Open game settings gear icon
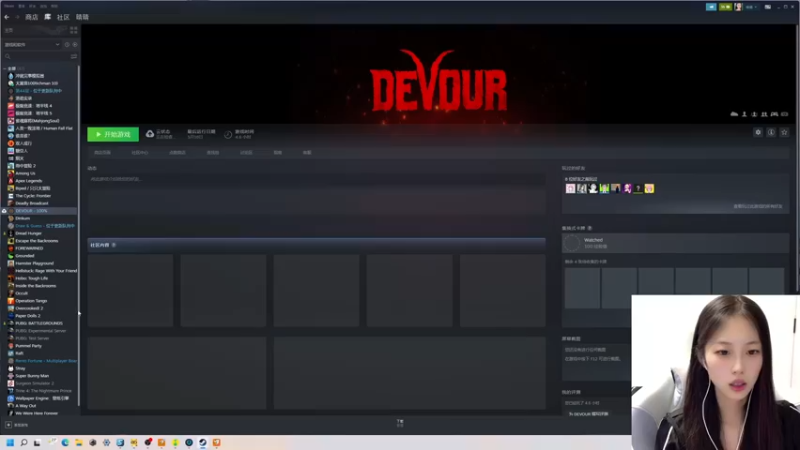The width and height of the screenshot is (800, 450). pos(758,132)
